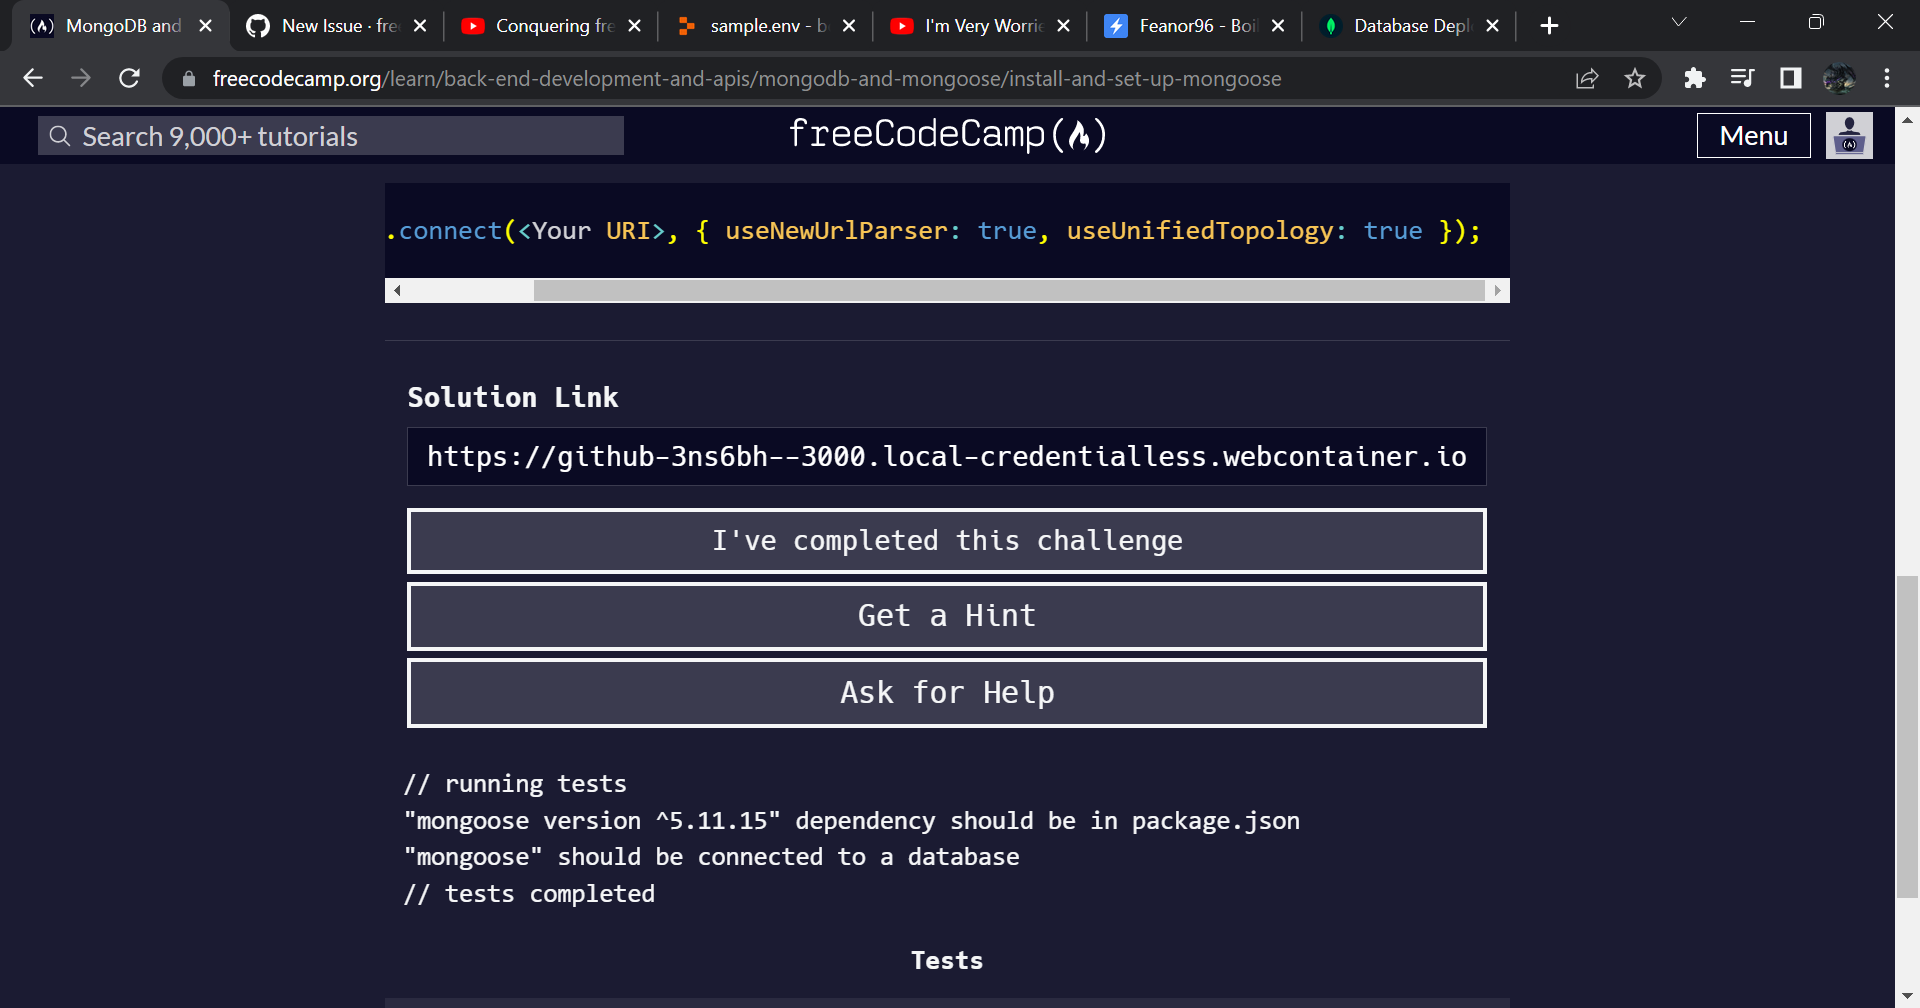The image size is (1920, 1008).
Task: Open the Chrome three-dot options menu
Action: [x=1887, y=78]
